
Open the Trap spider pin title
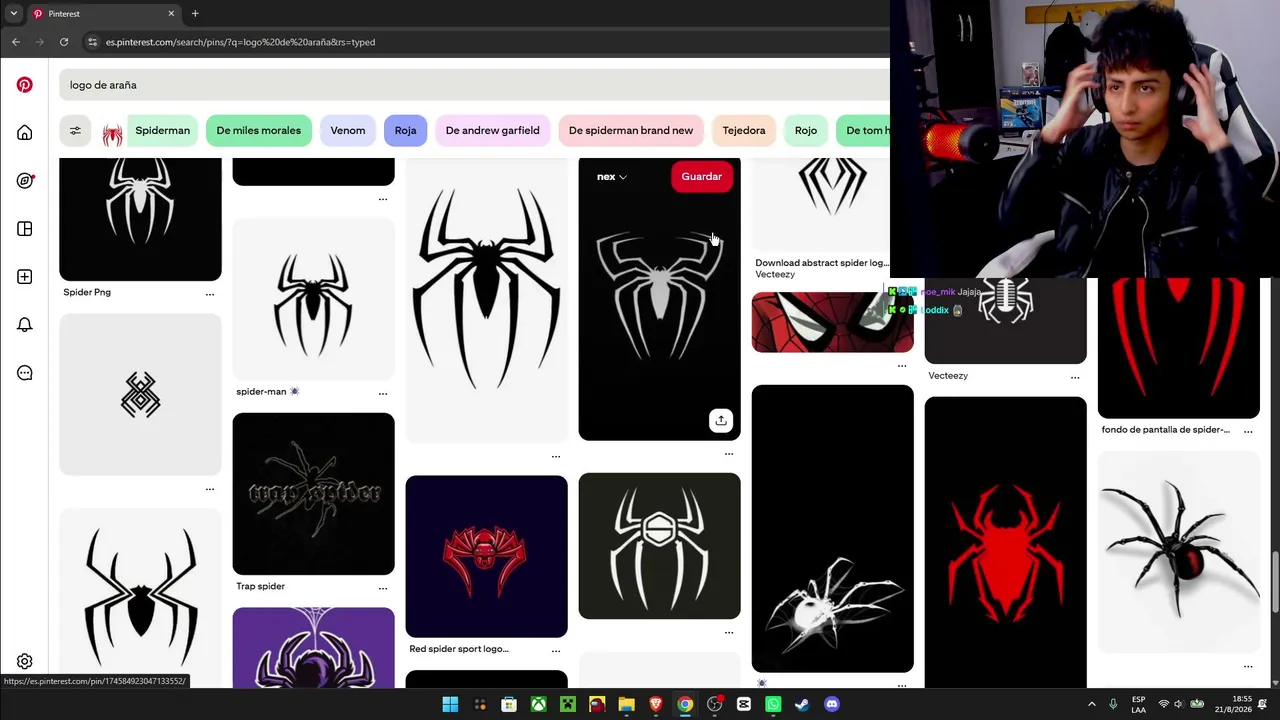[260, 587]
